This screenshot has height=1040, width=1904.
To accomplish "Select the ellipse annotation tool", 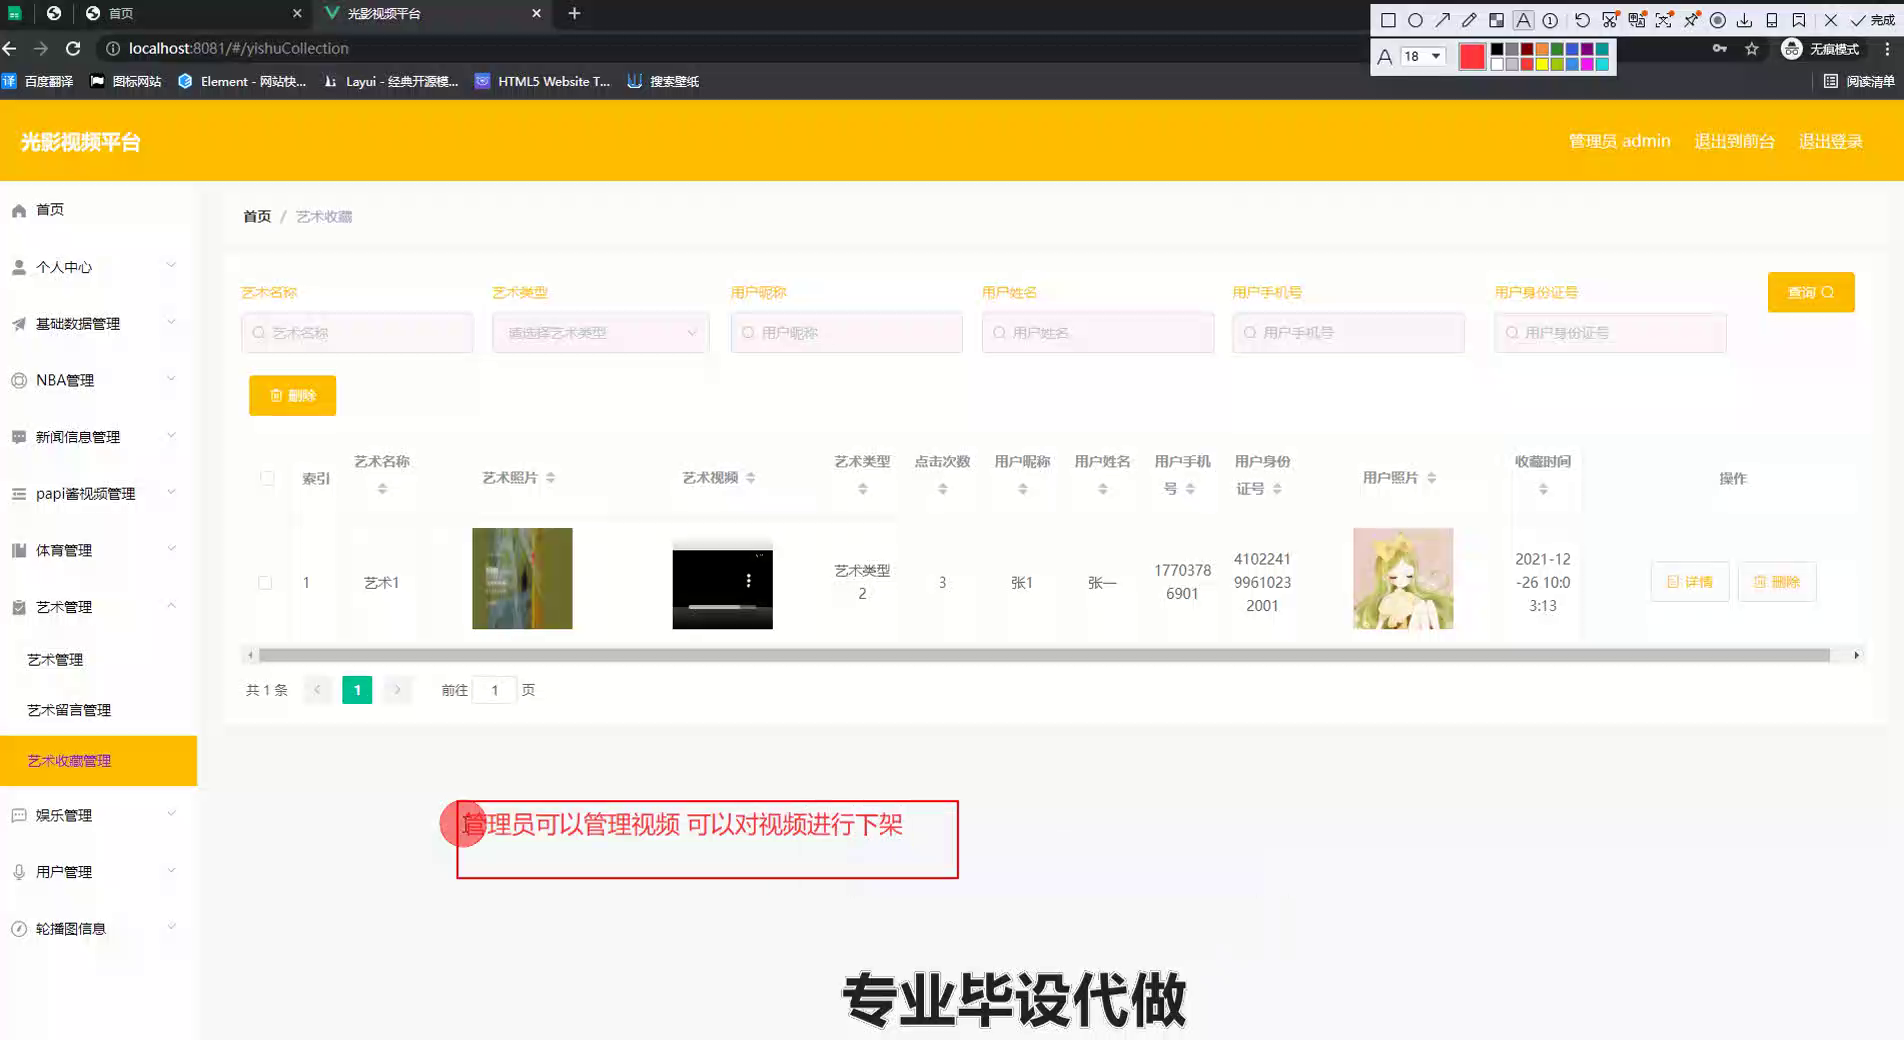I will coord(1415,20).
